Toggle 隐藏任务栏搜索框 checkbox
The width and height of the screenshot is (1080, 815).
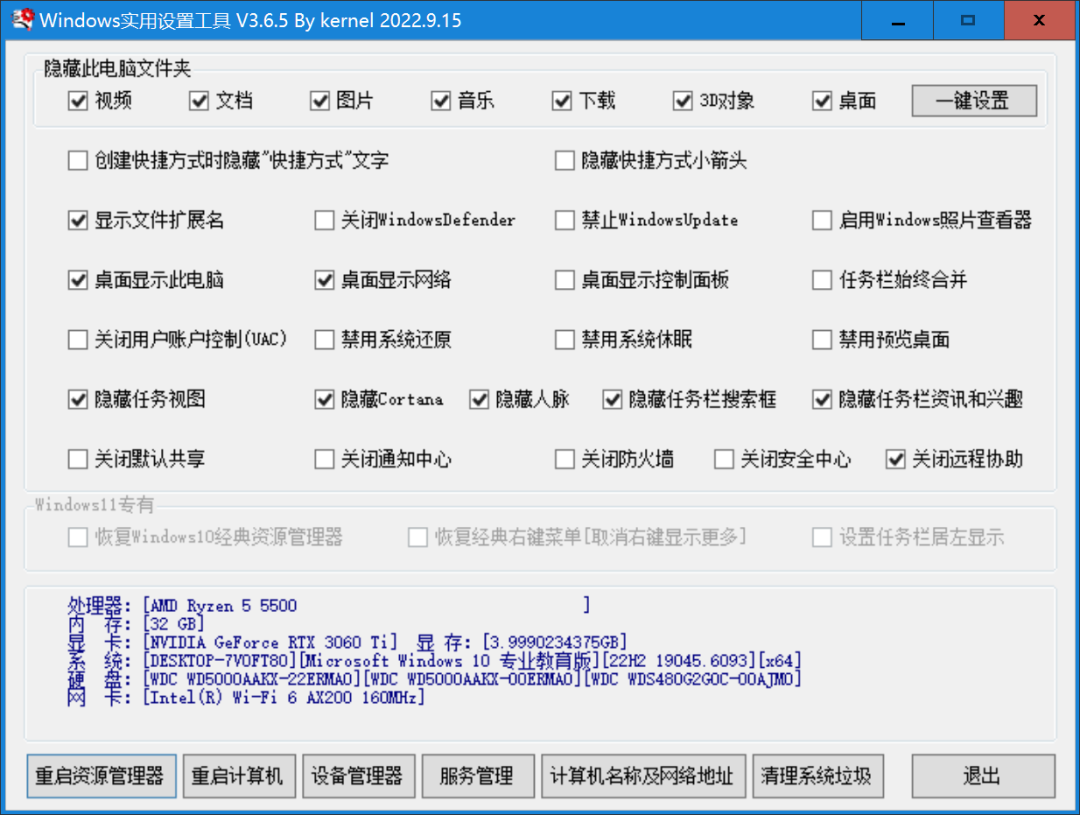coord(612,400)
